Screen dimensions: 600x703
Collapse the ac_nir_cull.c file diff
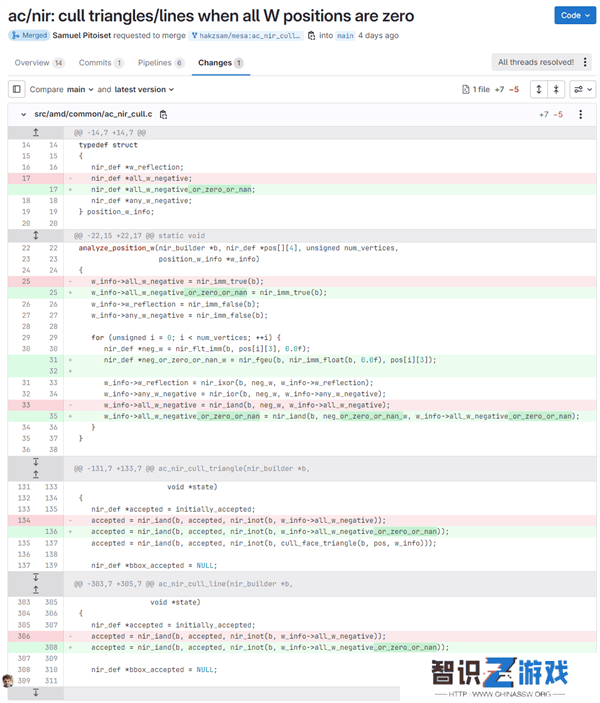coord(23,115)
